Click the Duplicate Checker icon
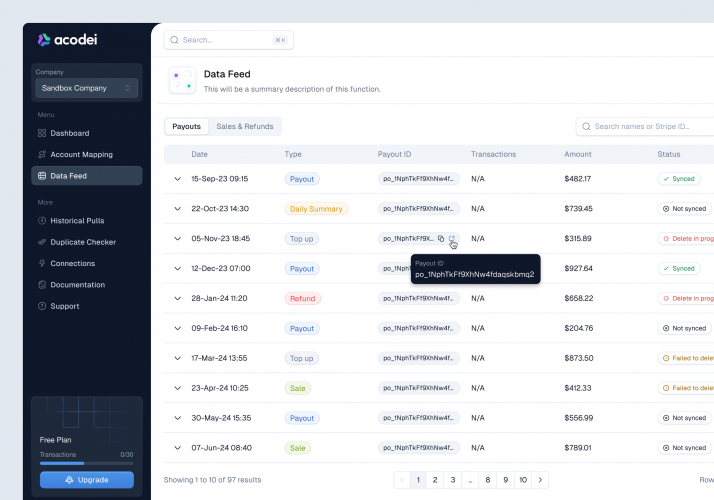Image resolution: width=714 pixels, height=500 pixels. pyautogui.click(x=42, y=242)
